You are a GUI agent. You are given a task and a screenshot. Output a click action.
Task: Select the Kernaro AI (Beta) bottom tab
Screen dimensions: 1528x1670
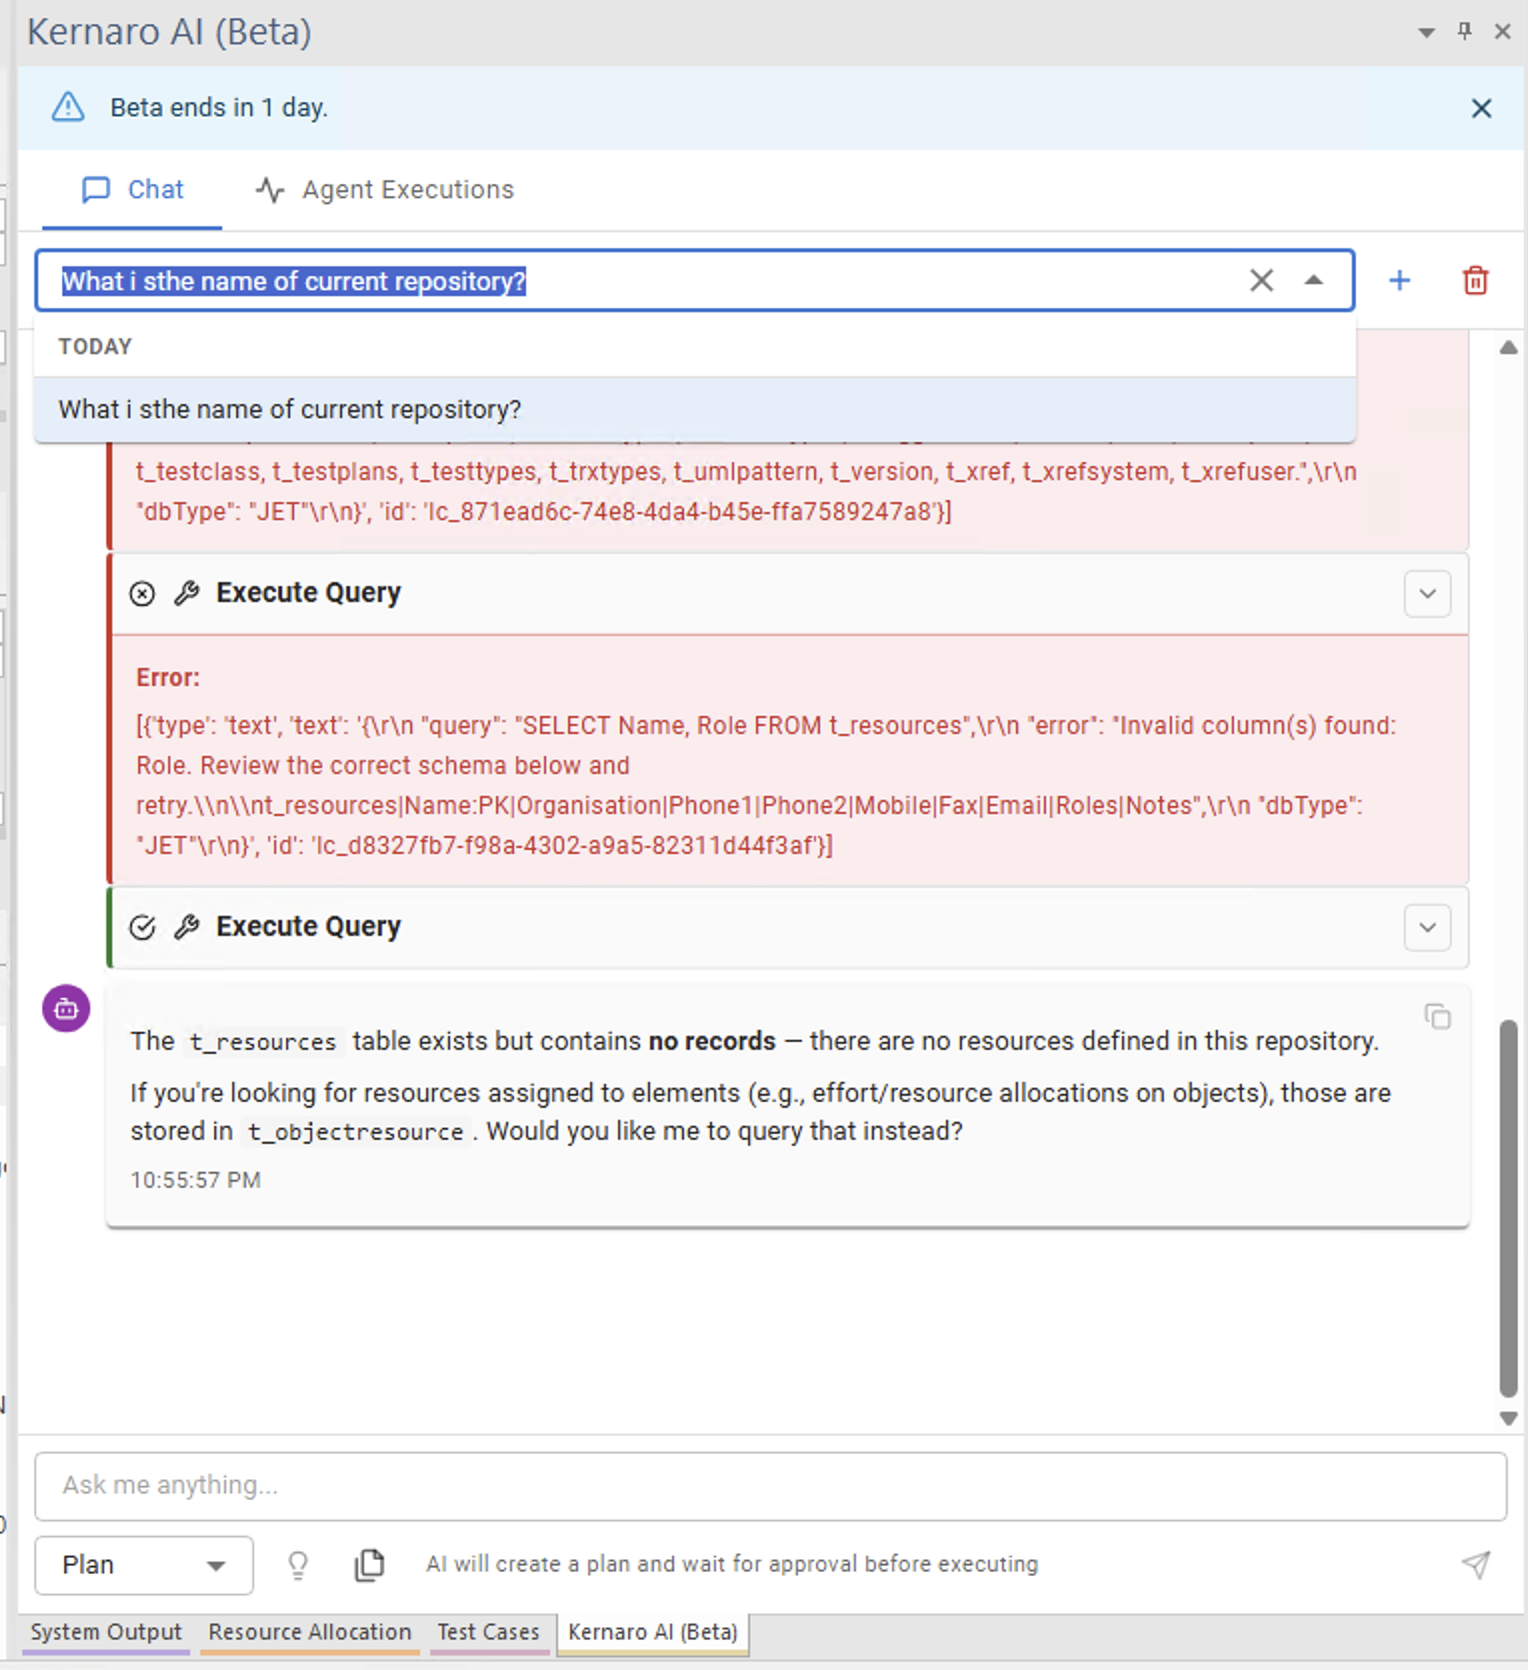tap(653, 1633)
